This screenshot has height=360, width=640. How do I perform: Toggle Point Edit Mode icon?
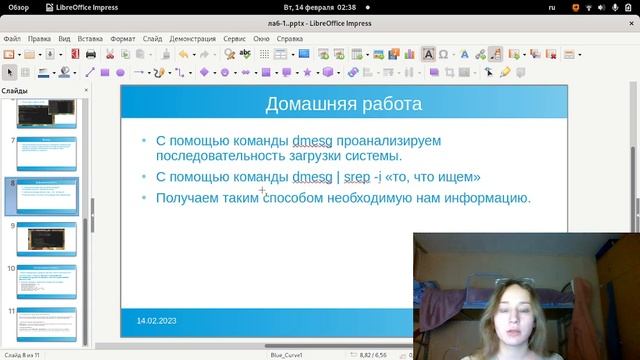point(489,73)
